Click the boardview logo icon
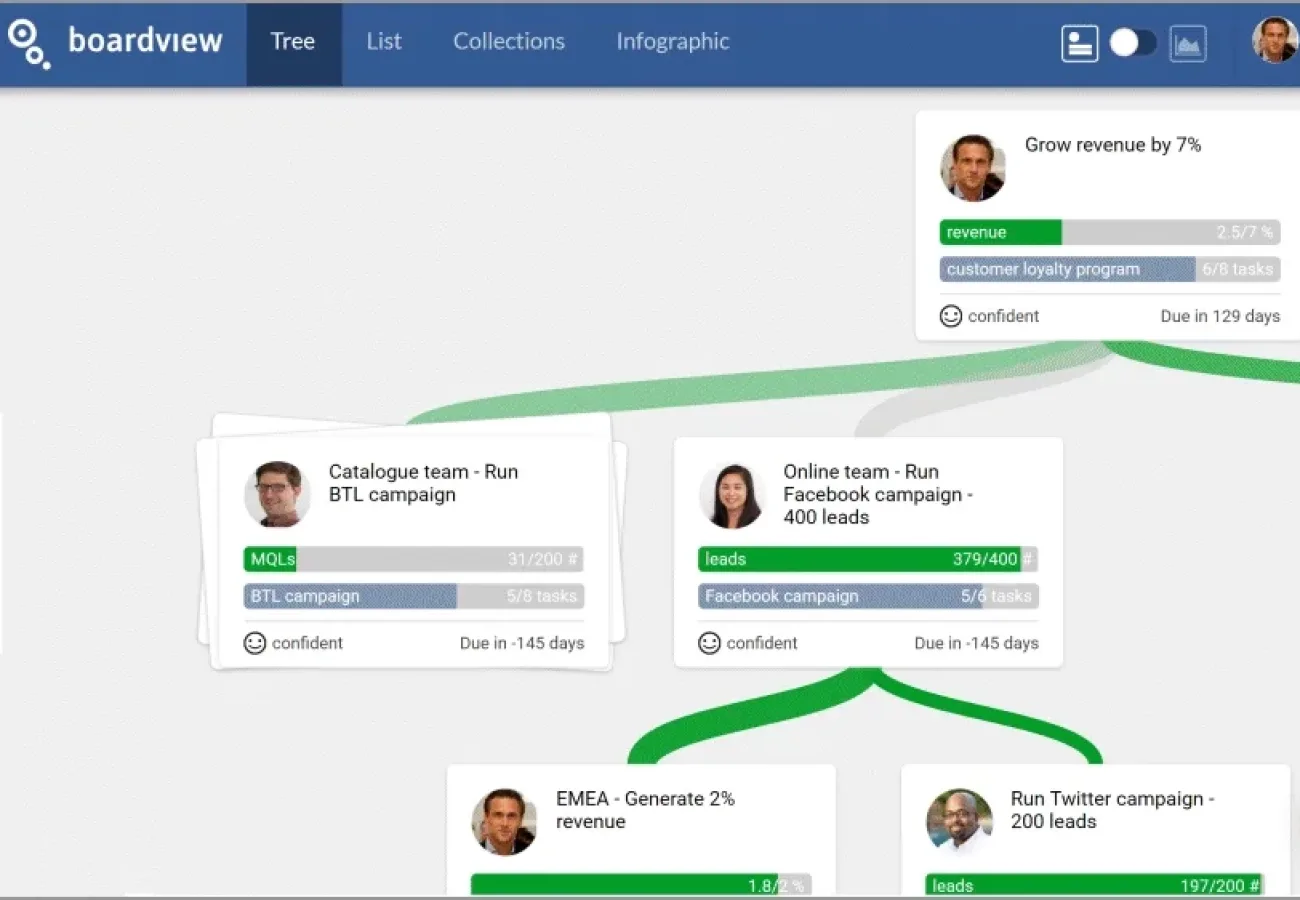1300x900 pixels. tap(28, 43)
